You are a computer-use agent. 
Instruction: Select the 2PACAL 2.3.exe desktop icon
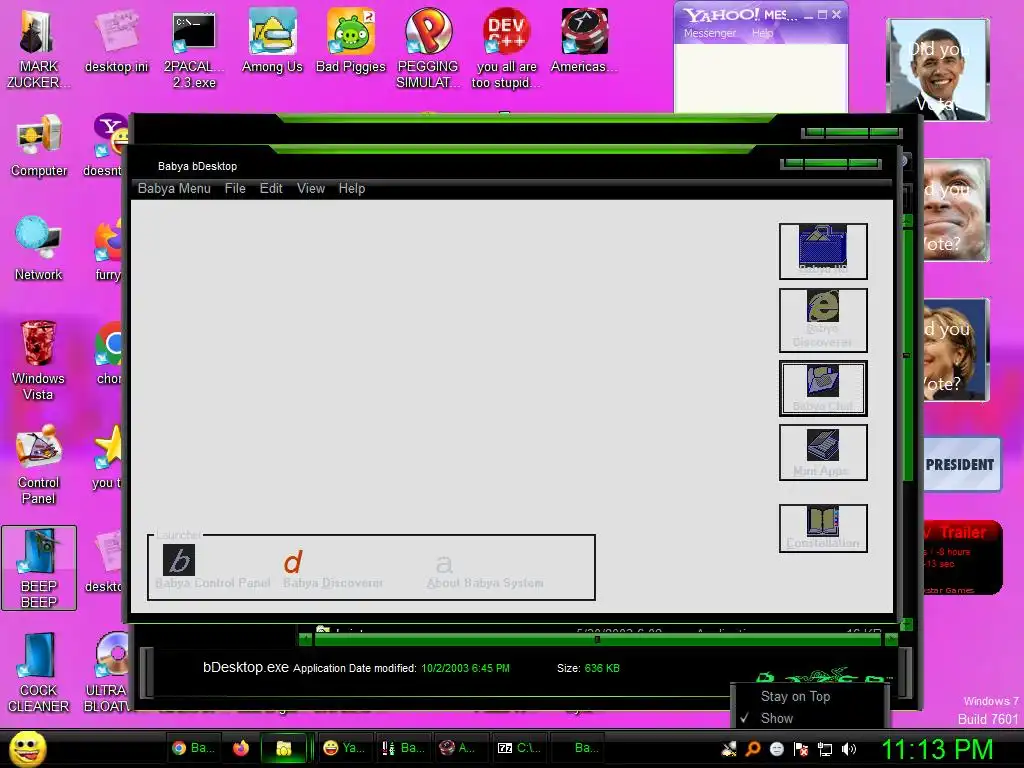[194, 49]
